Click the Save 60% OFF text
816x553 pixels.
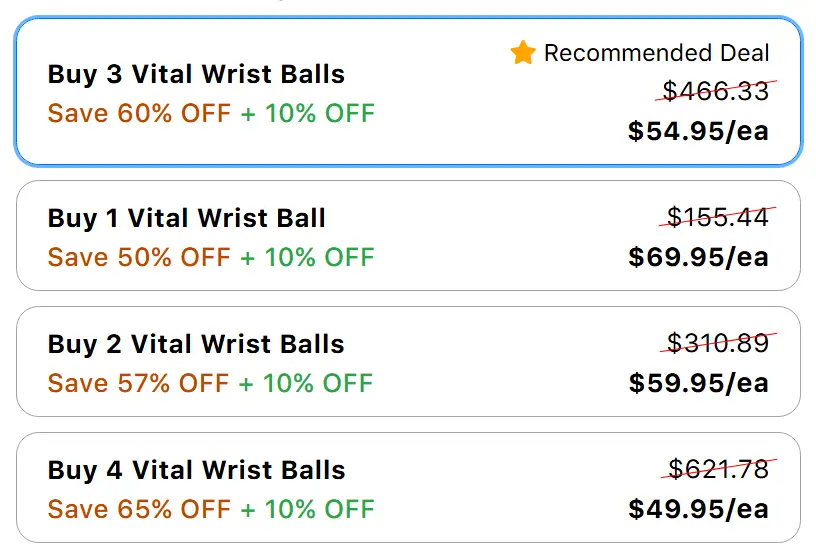(139, 113)
